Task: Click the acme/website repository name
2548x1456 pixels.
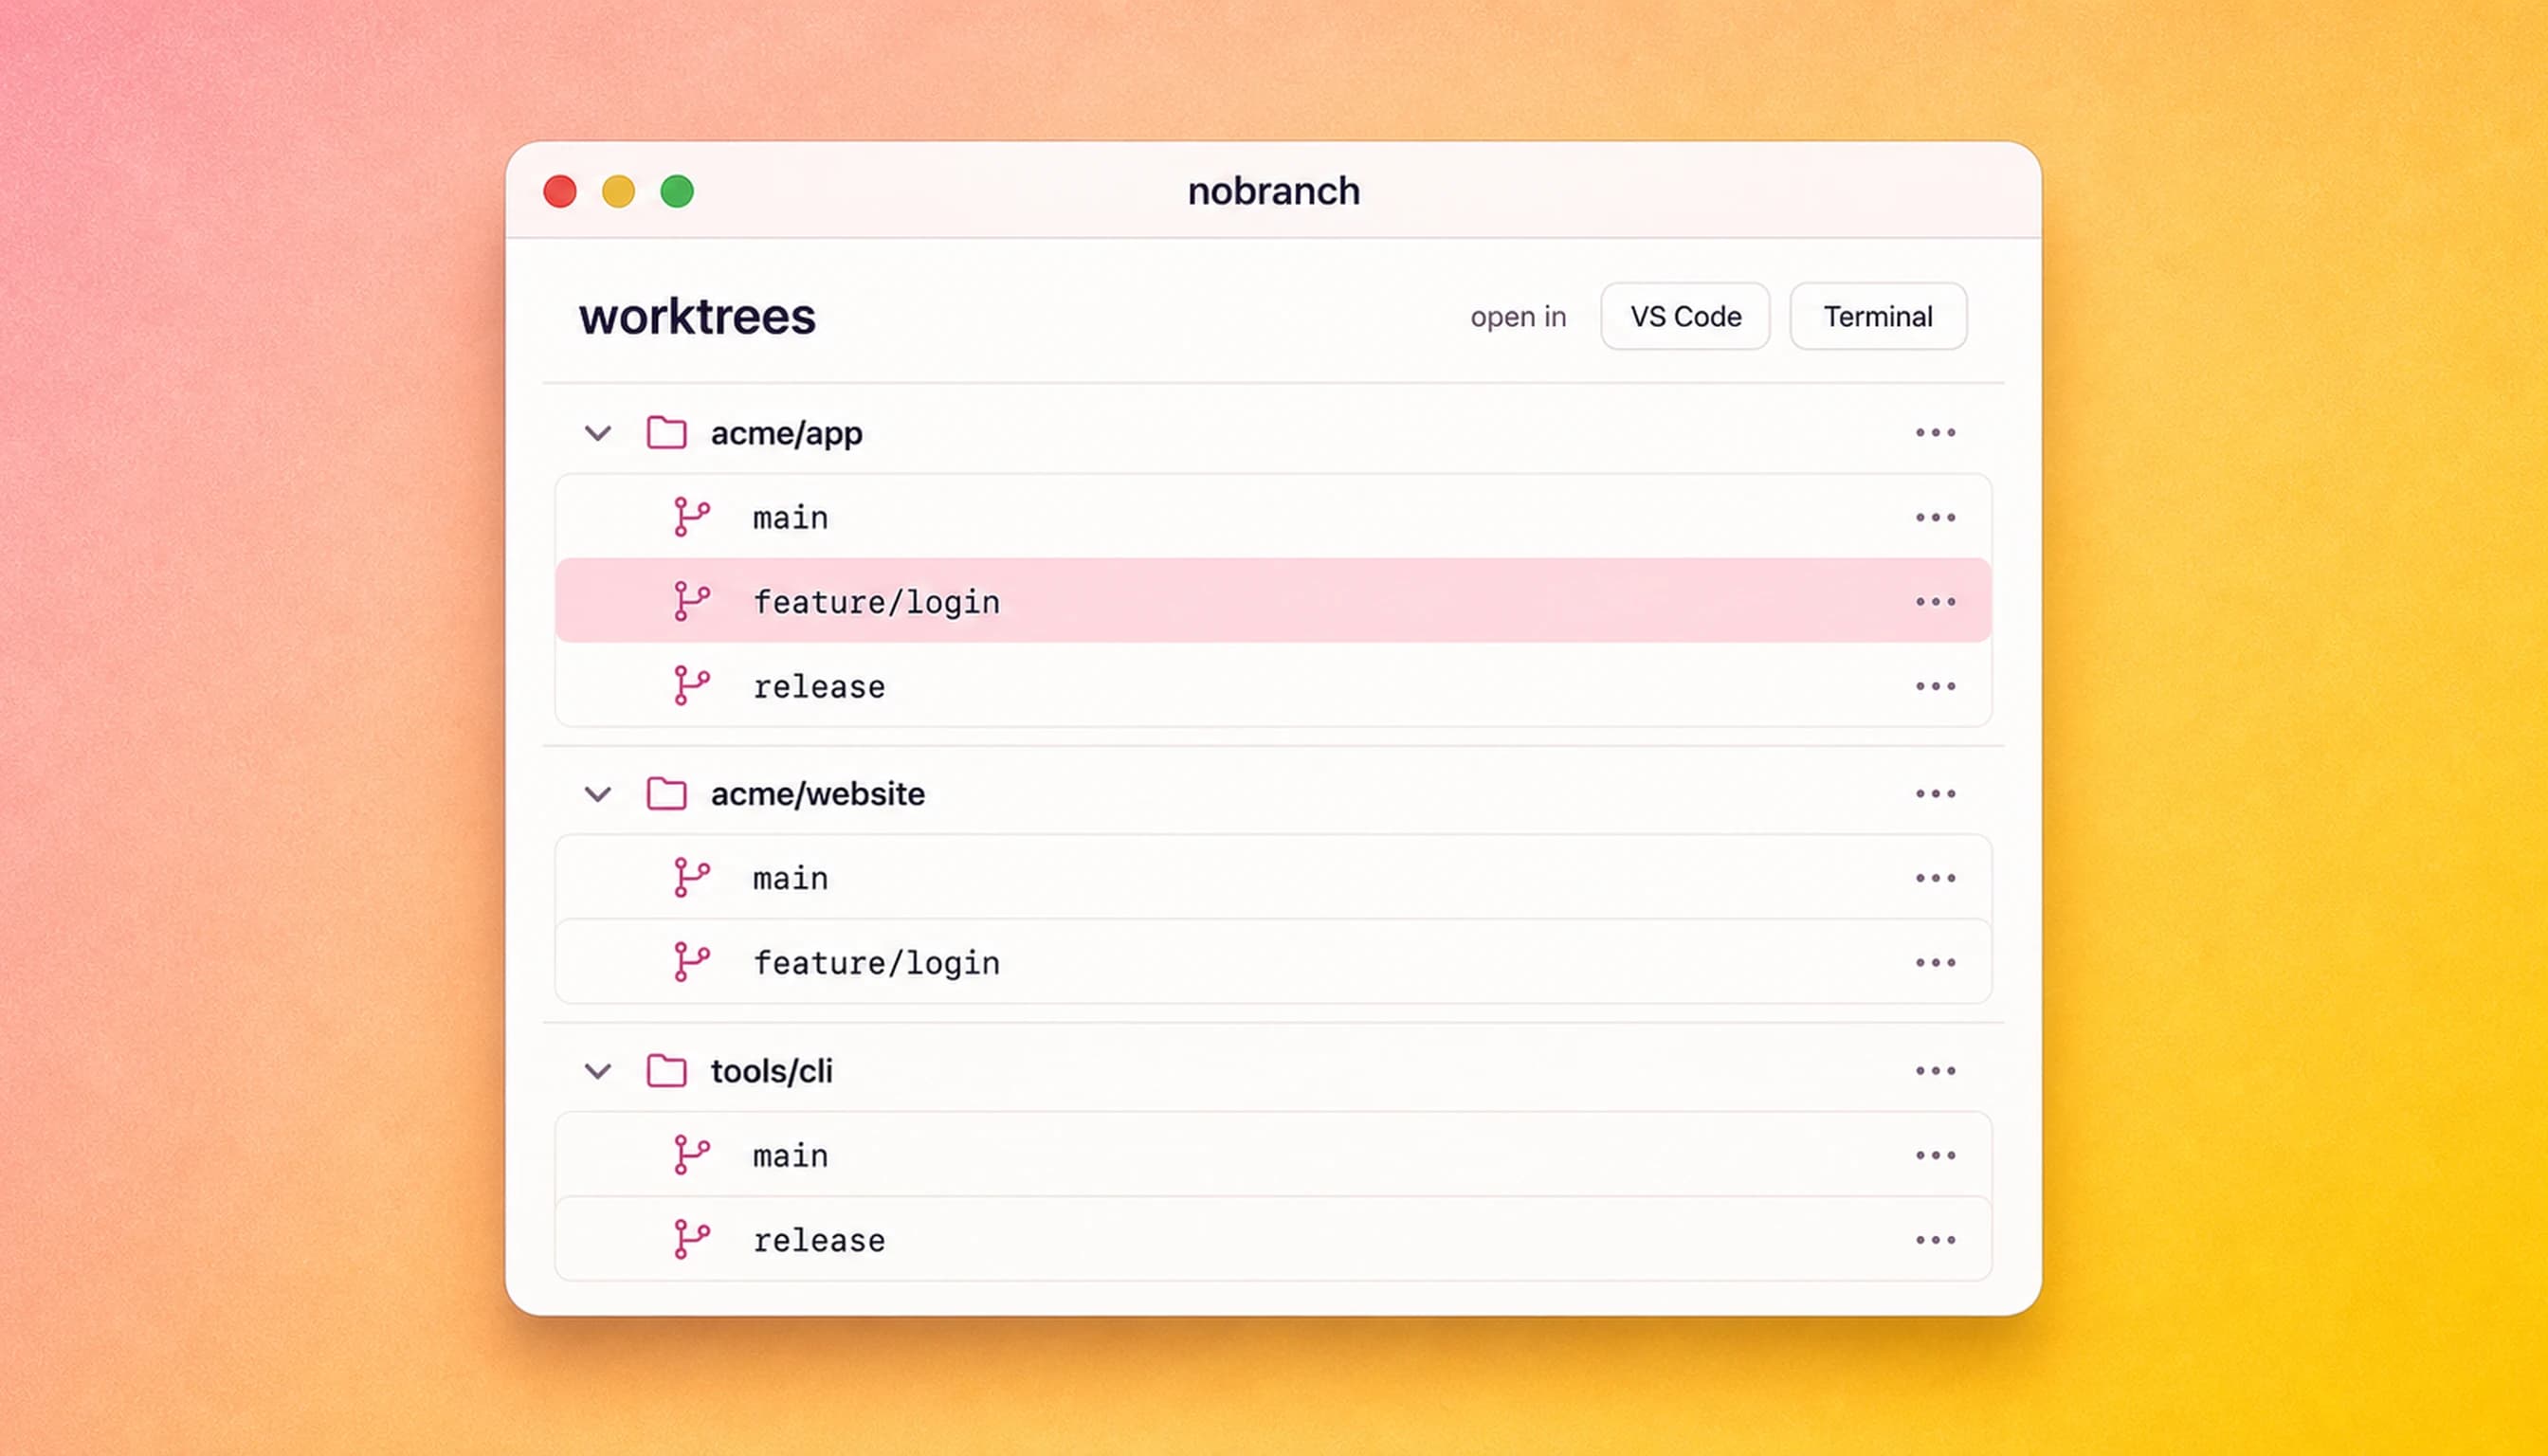Action: [818, 794]
